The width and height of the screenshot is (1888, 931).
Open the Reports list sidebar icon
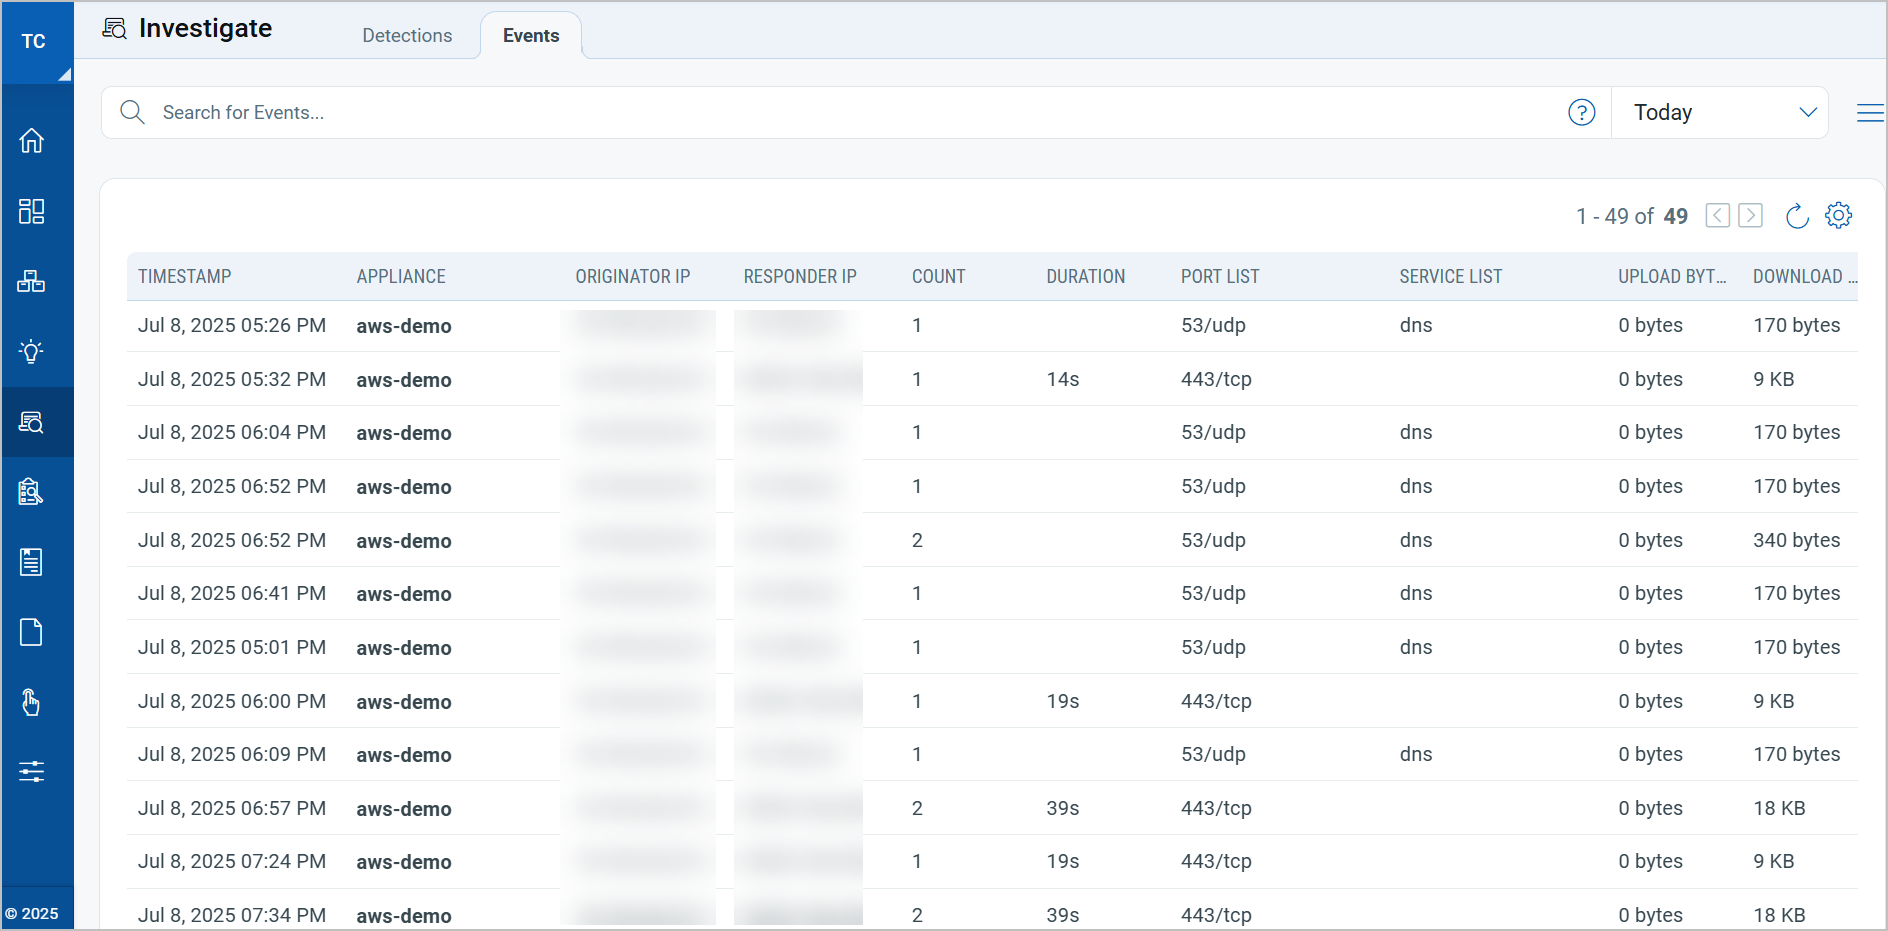[32, 562]
